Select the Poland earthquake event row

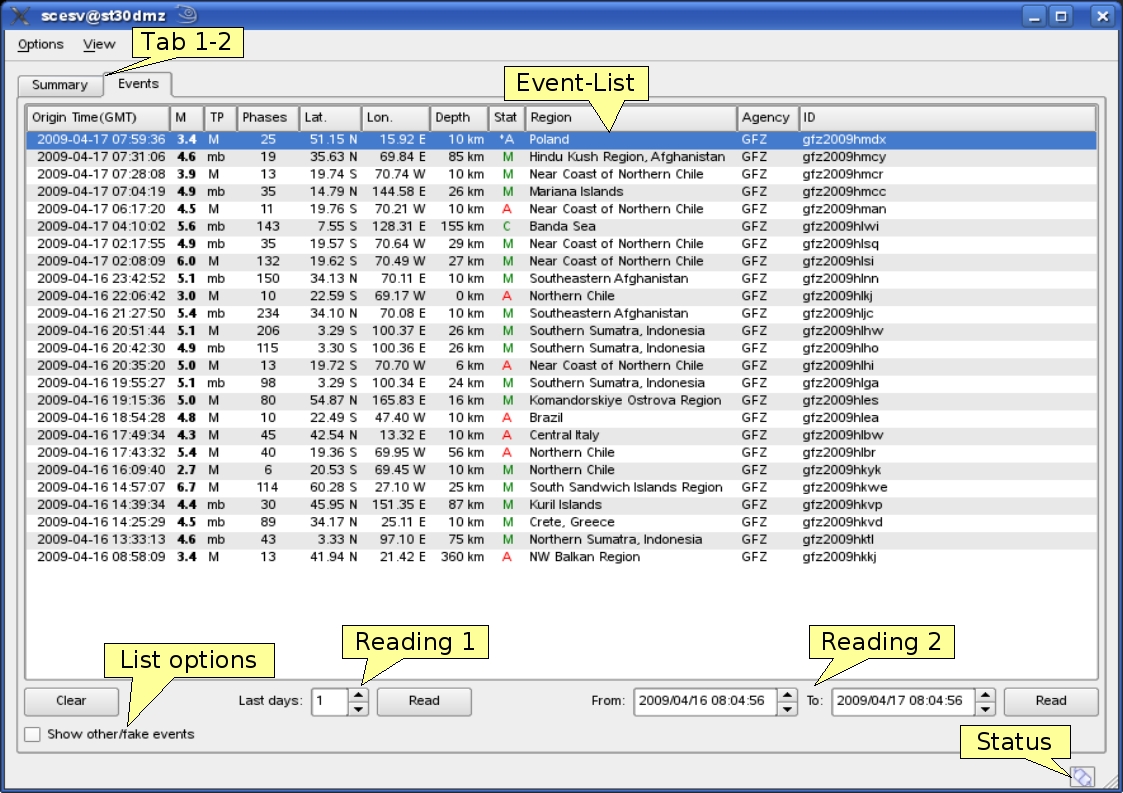[400, 139]
